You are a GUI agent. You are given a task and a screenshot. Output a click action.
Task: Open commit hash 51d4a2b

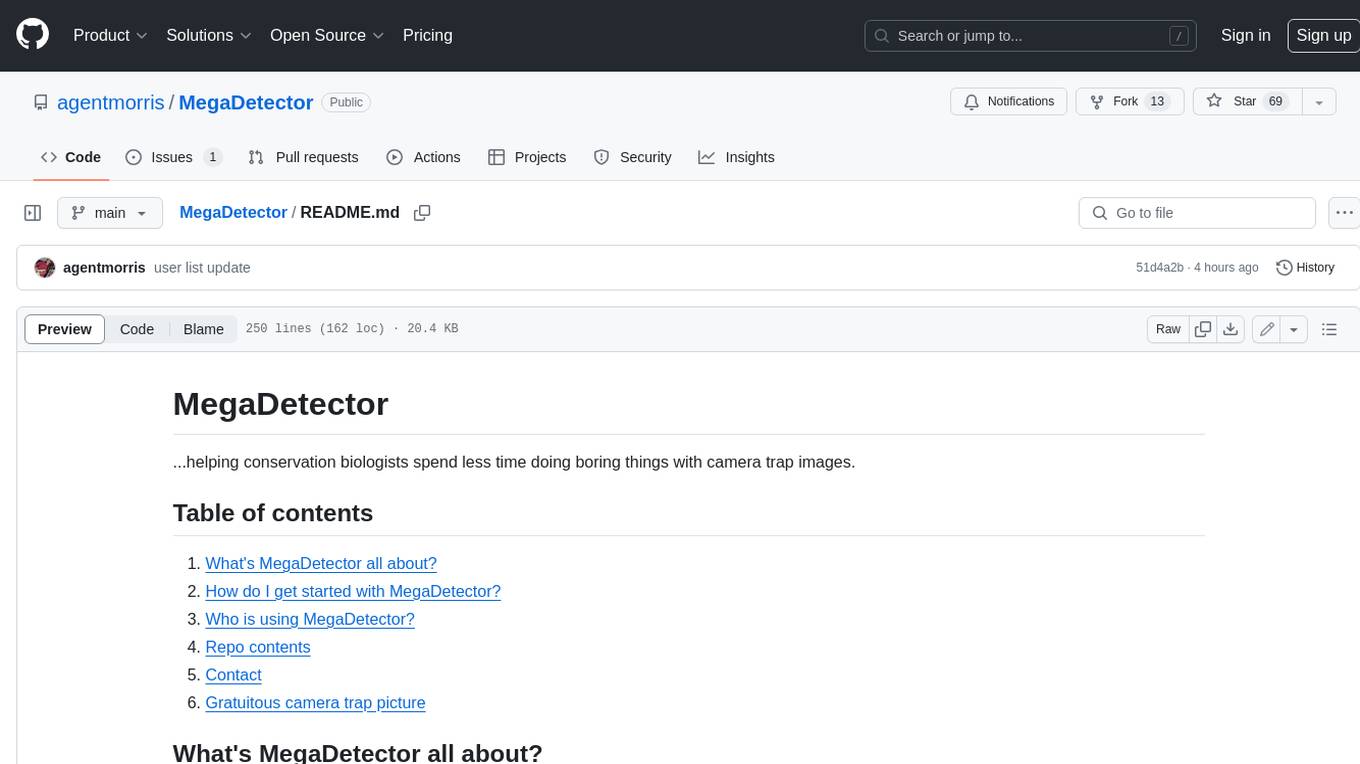point(1159,268)
